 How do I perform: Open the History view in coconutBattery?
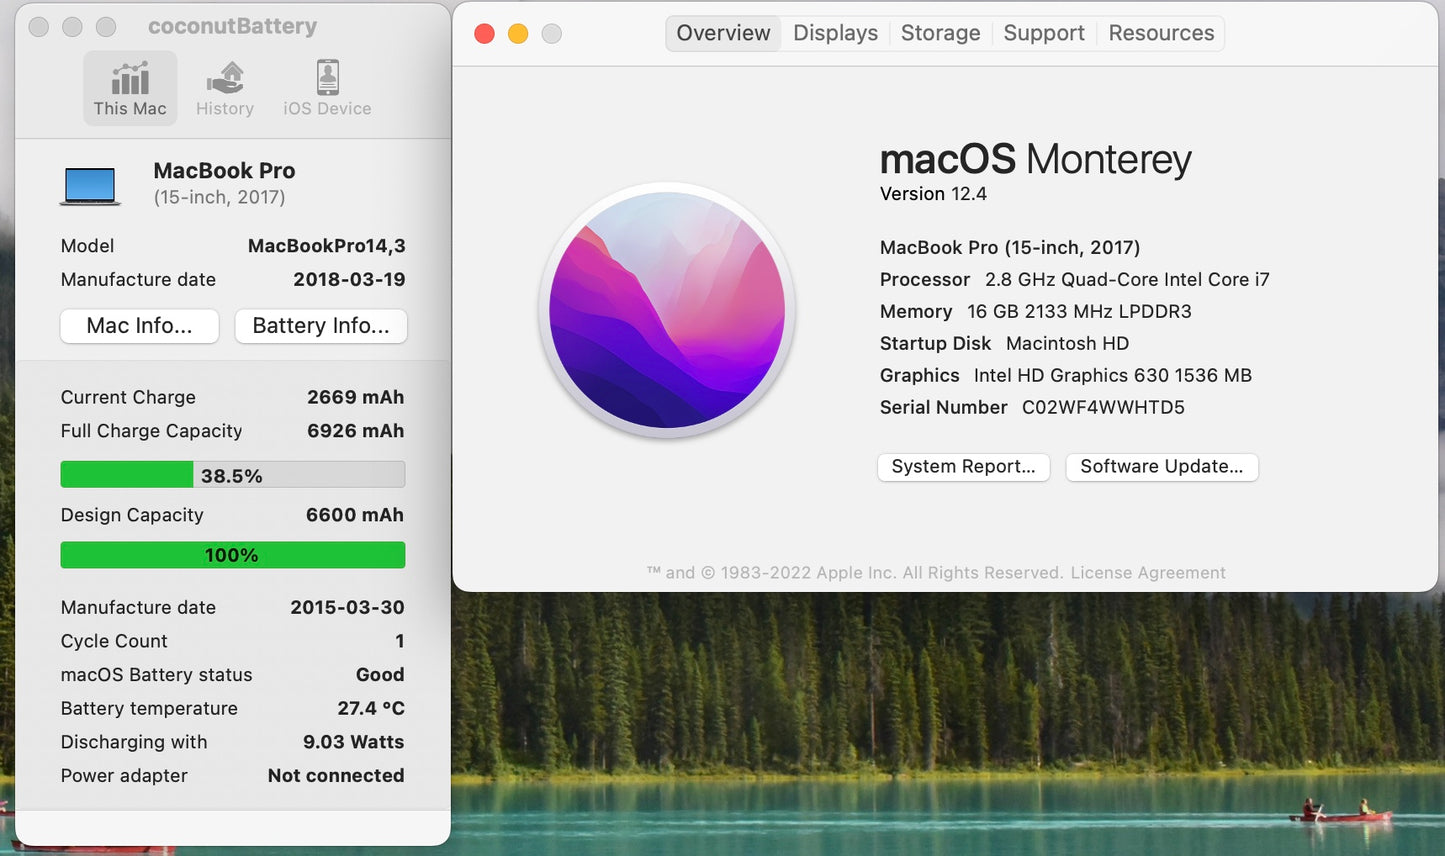[x=224, y=88]
